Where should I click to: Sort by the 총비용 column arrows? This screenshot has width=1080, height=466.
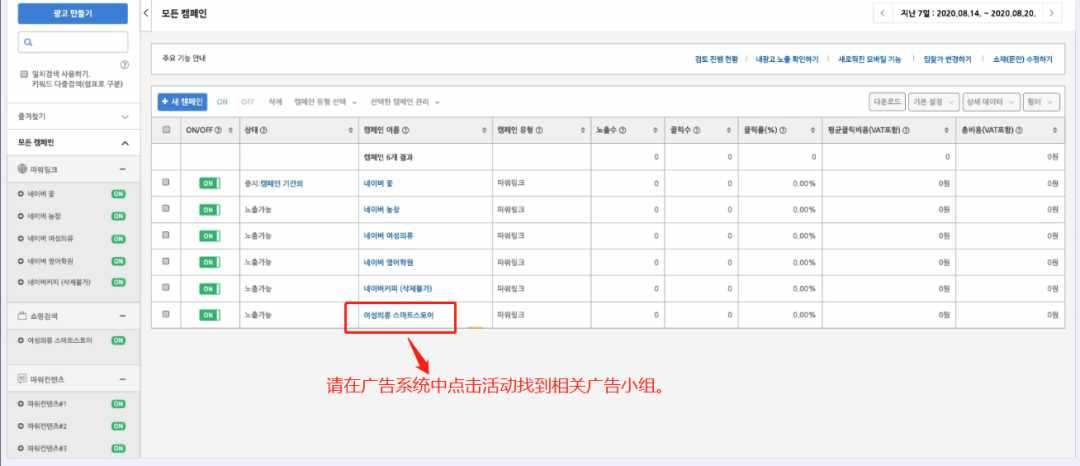(1055, 130)
